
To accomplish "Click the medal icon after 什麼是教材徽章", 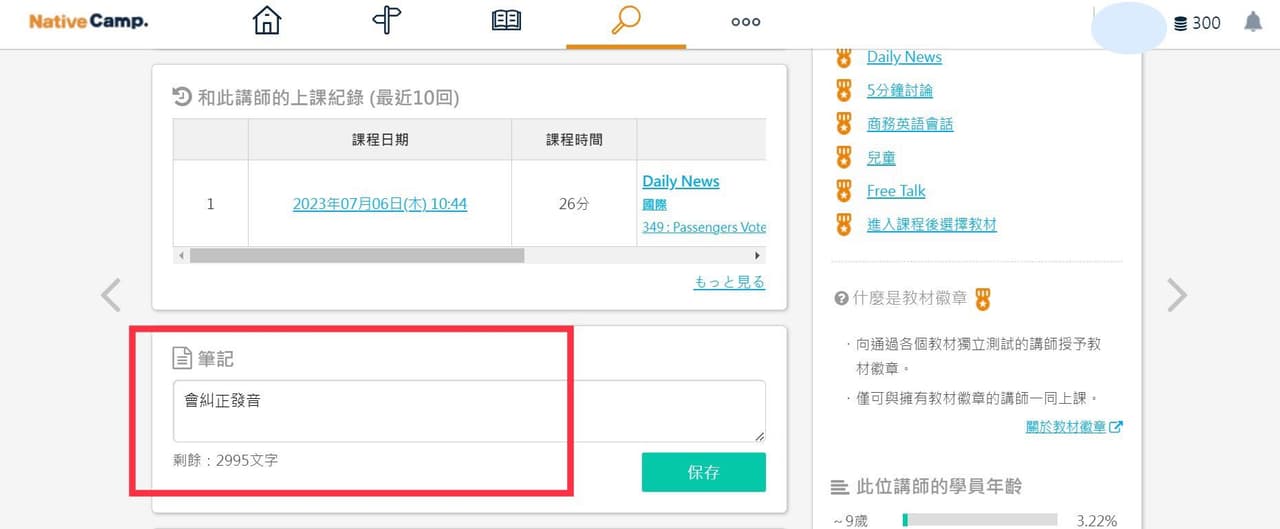I will (983, 299).
